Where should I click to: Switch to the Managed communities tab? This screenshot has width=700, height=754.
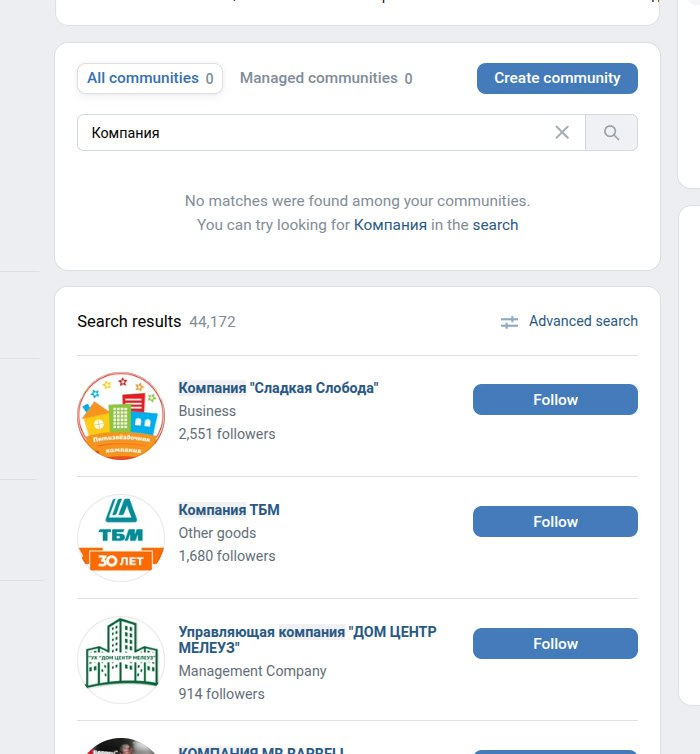(326, 78)
